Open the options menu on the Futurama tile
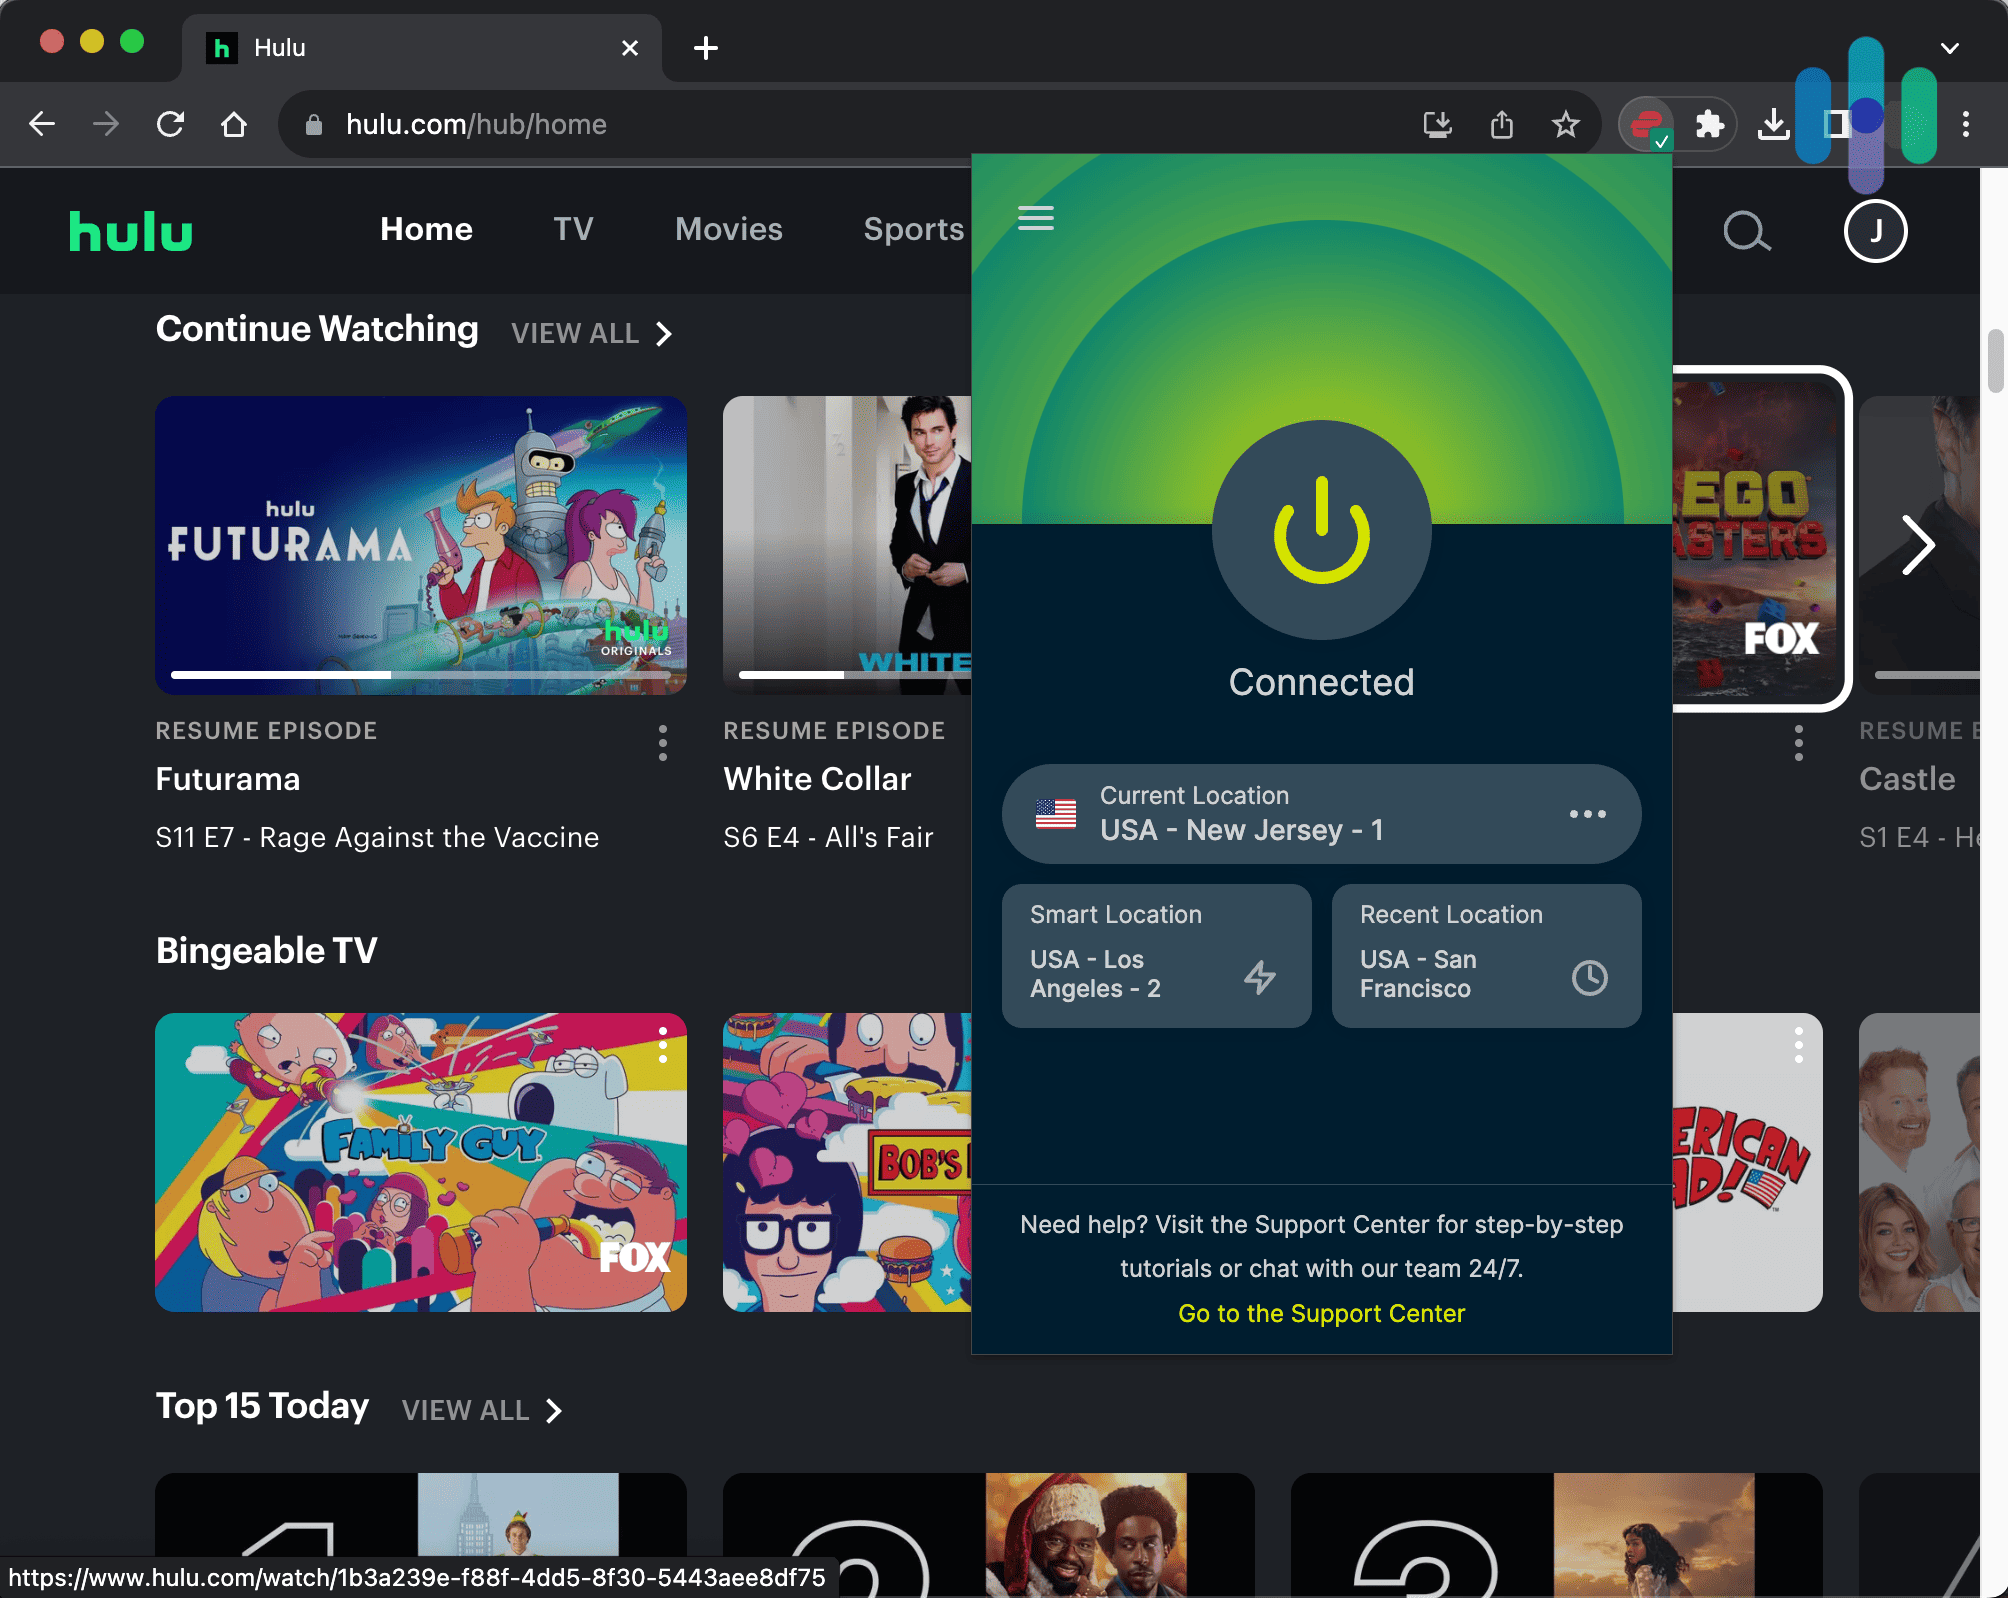The image size is (2008, 1598). [x=663, y=743]
